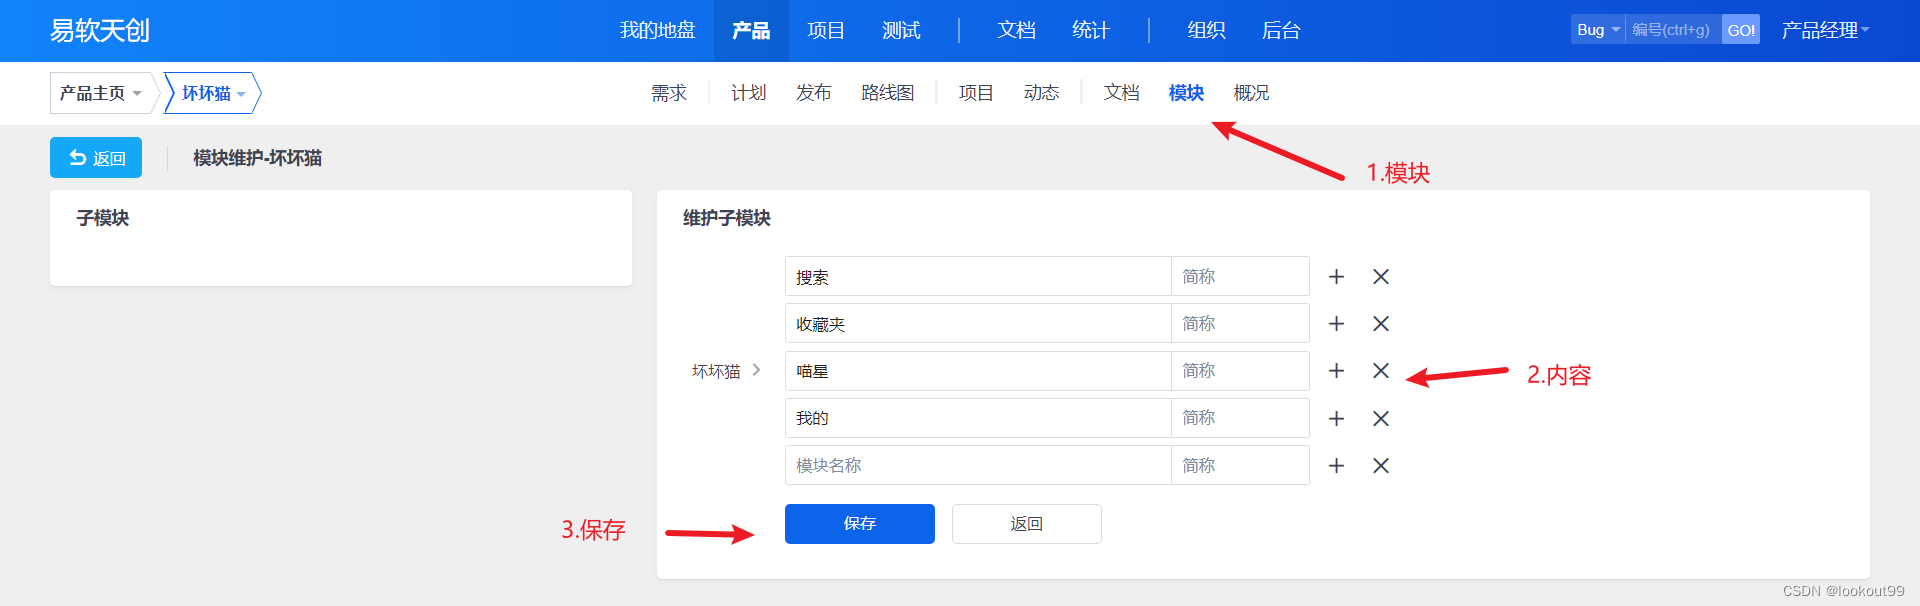The image size is (1920, 606).
Task: Switch to 文档 in the product sub-menu
Action: click(1121, 93)
